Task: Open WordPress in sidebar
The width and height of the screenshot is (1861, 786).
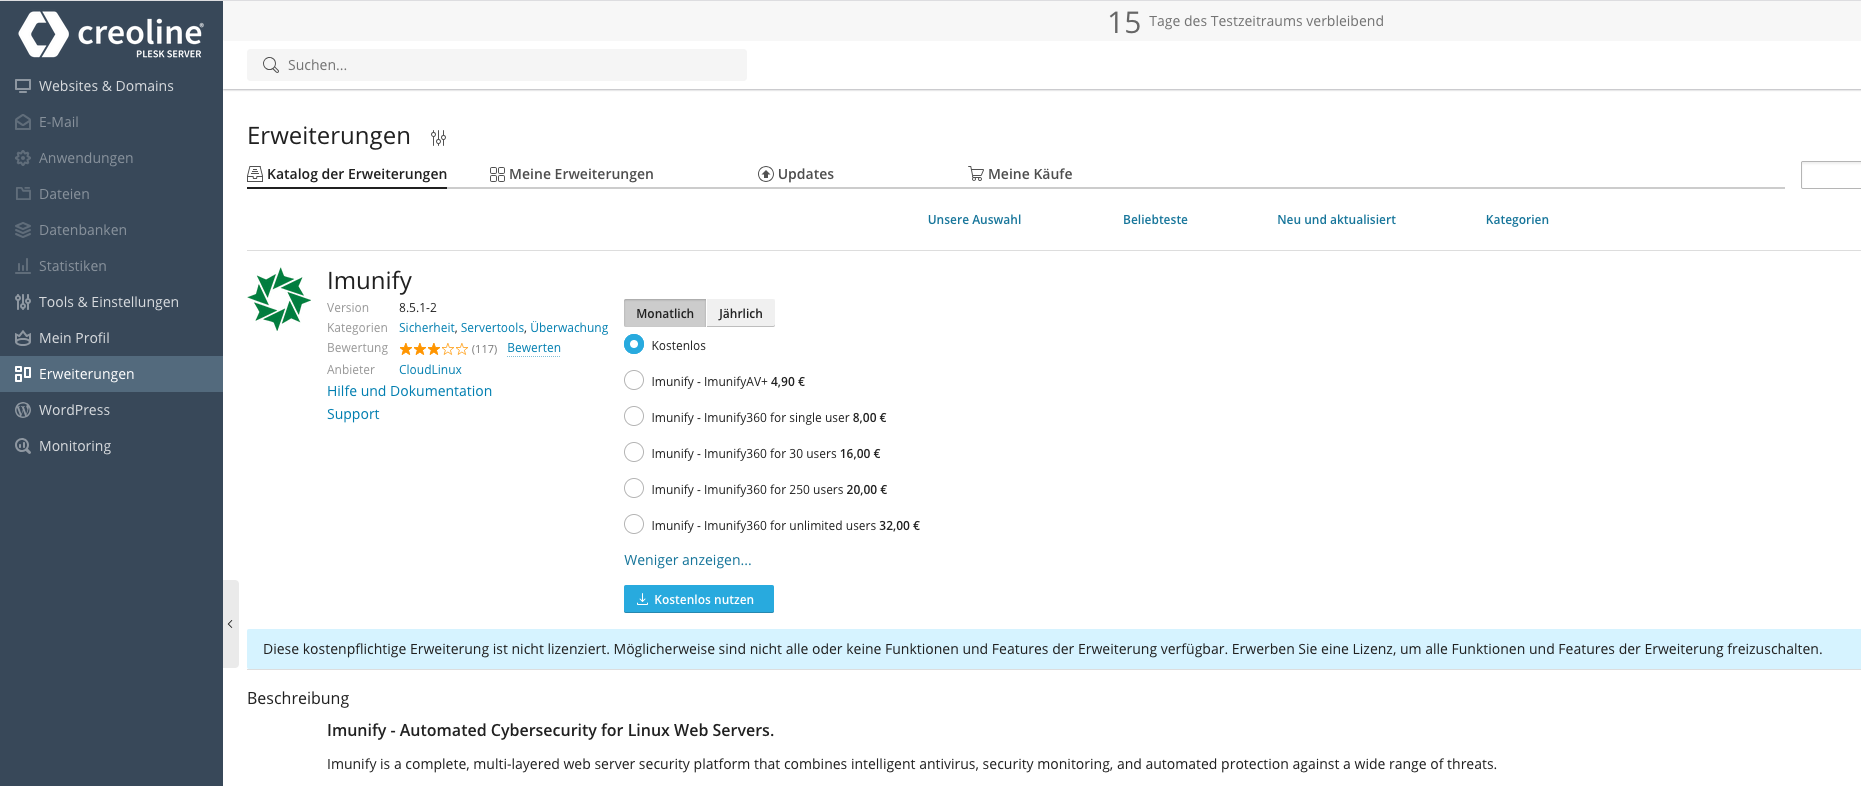Action: pos(111,410)
